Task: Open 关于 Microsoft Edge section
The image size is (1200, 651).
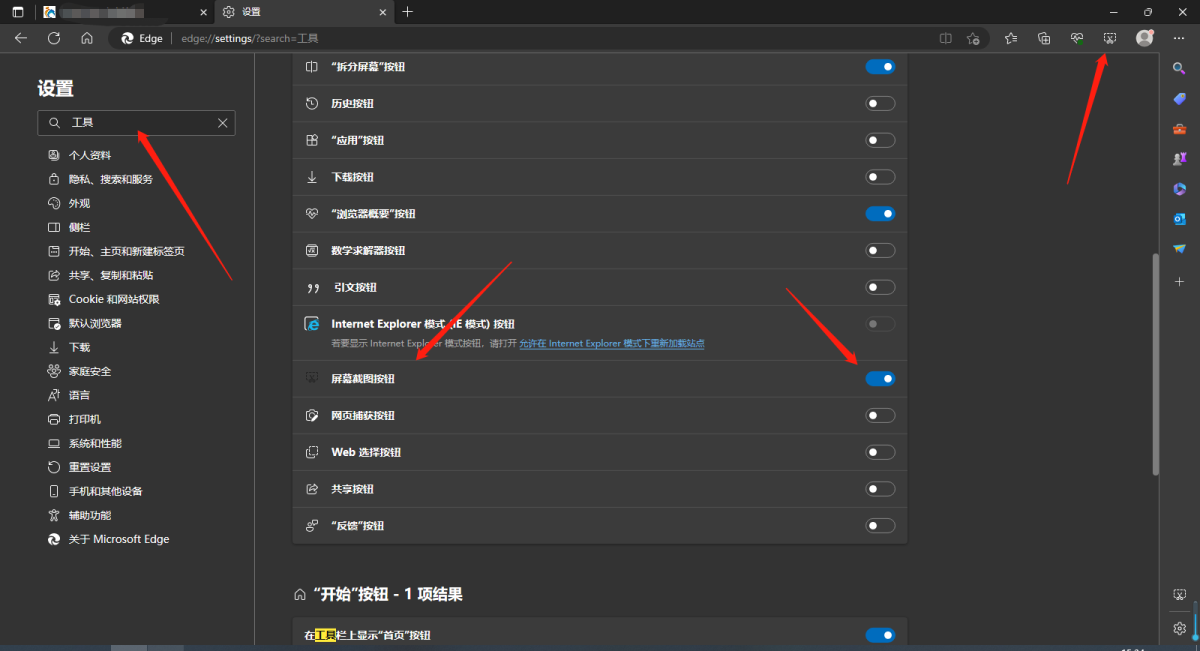Action: point(109,539)
